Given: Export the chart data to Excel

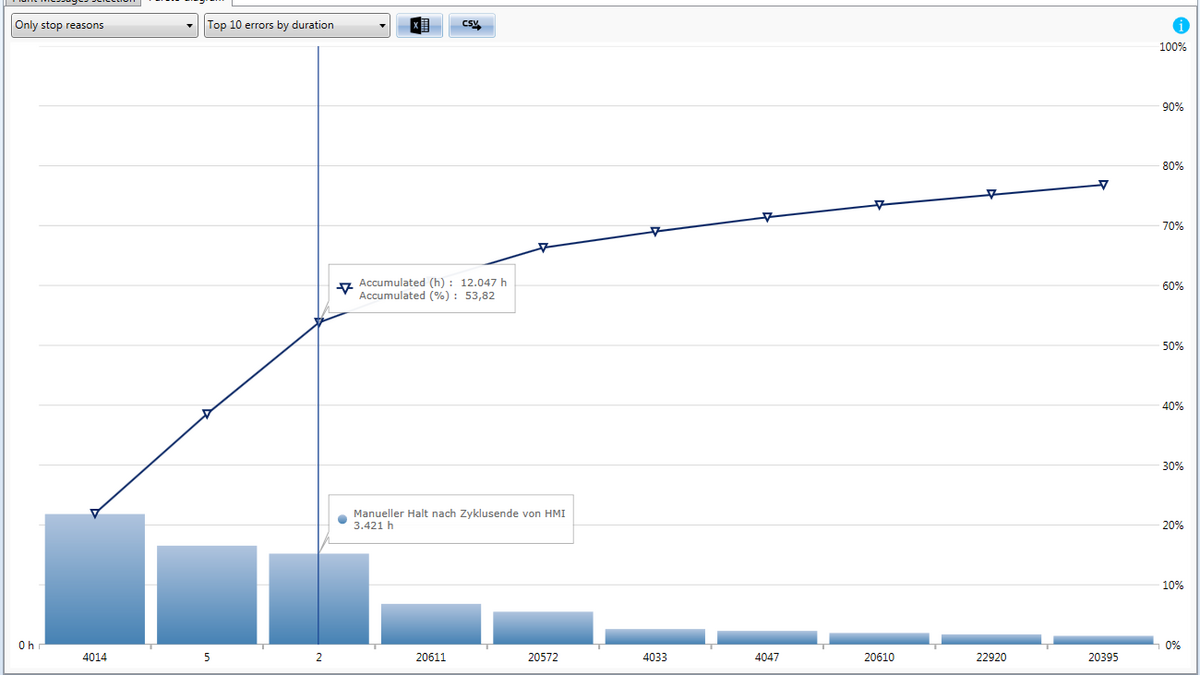Looking at the screenshot, I should (x=420, y=26).
